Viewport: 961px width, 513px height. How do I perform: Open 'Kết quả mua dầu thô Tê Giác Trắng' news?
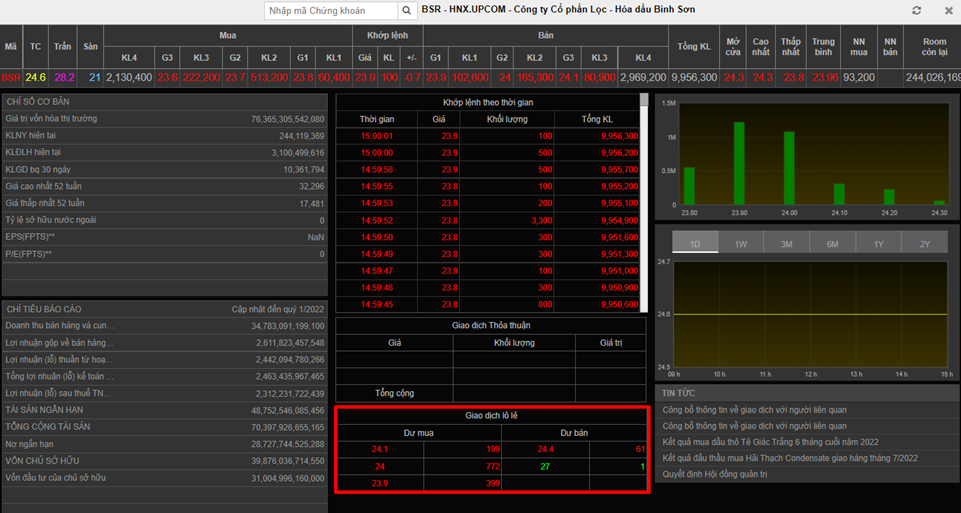[x=771, y=442]
